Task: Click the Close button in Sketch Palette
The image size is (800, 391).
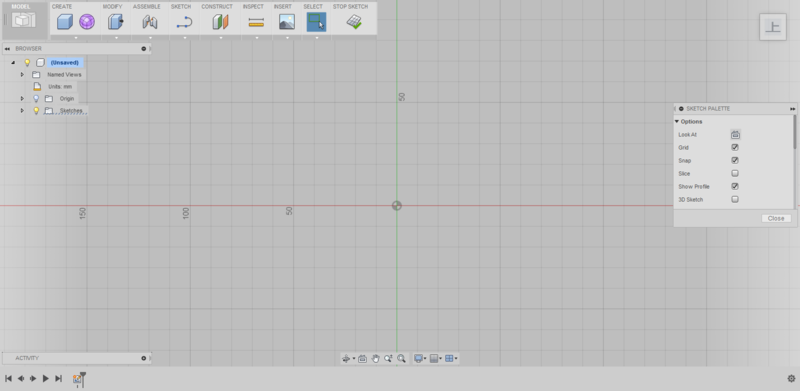Action: 776,218
